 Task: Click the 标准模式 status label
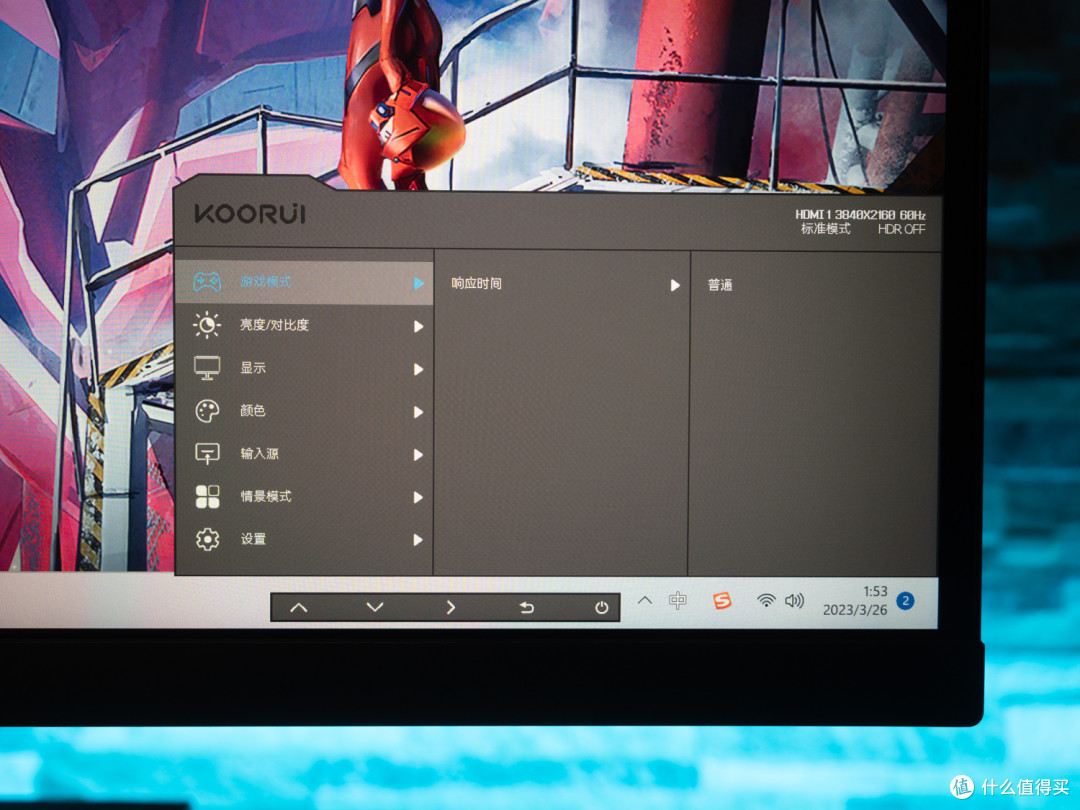coord(825,229)
